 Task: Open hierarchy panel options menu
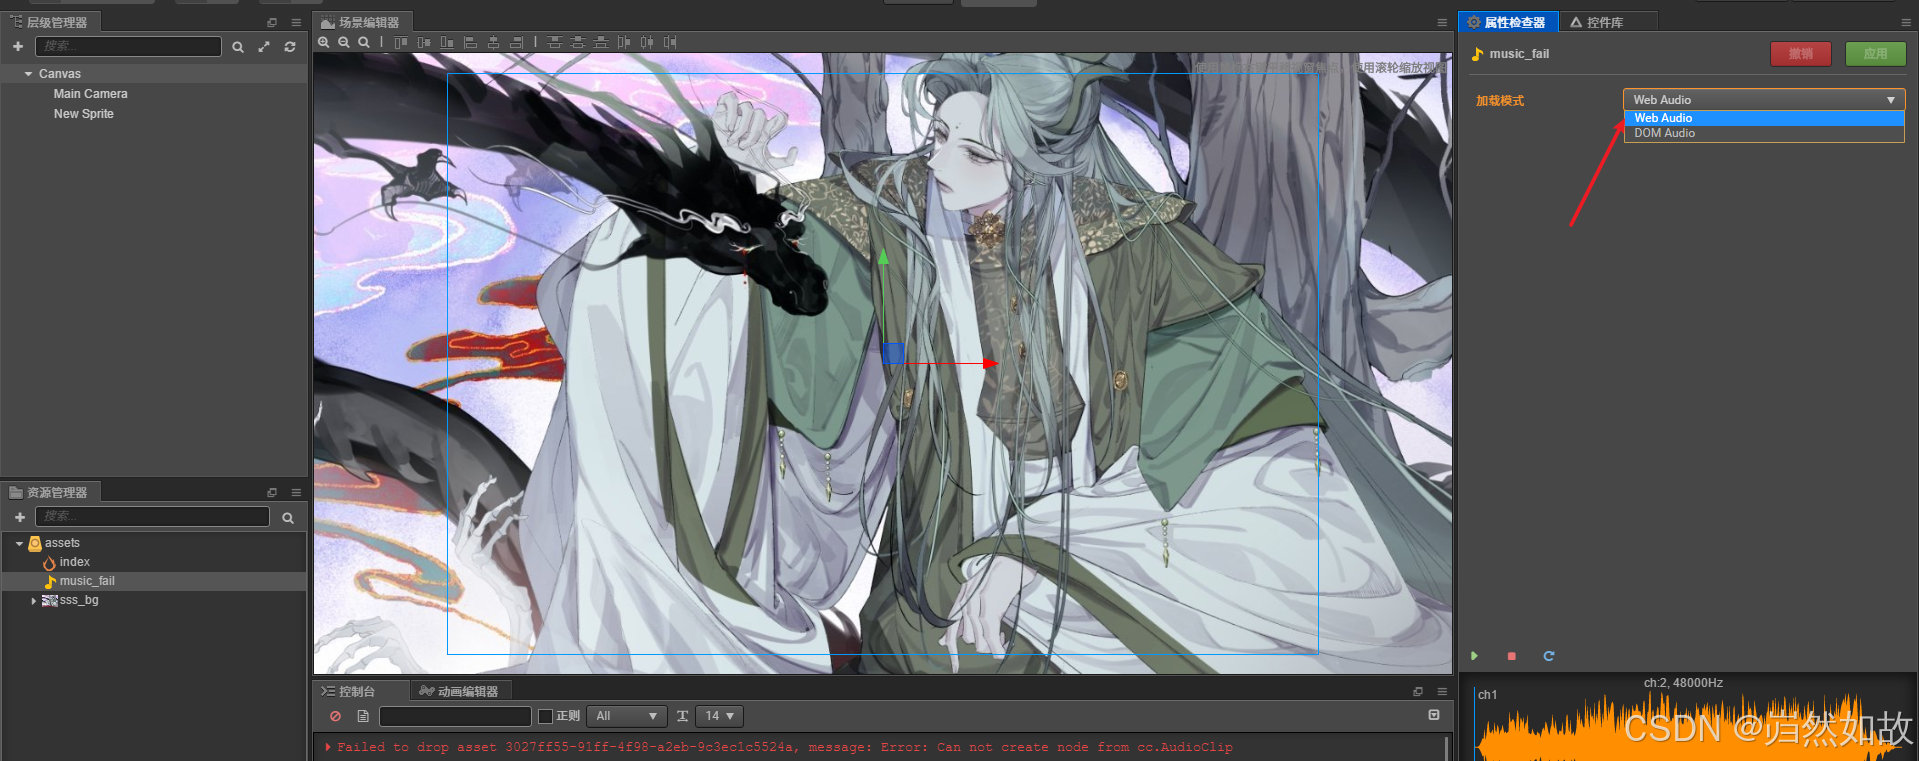click(296, 22)
